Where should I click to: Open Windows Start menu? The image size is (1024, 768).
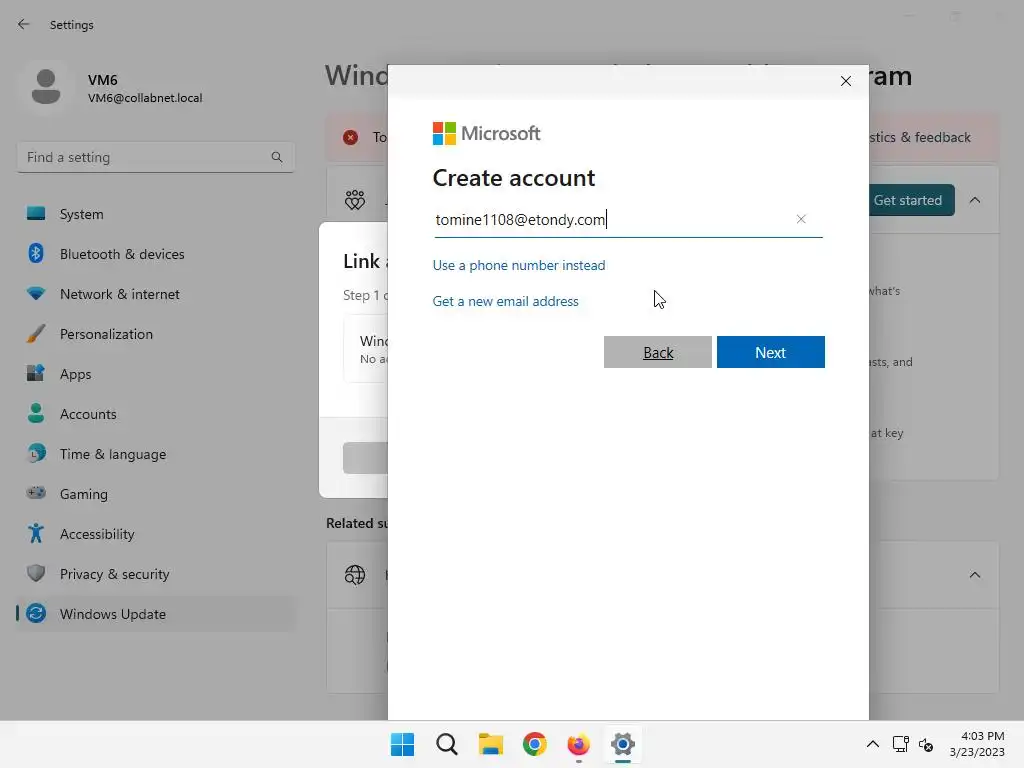coord(402,744)
